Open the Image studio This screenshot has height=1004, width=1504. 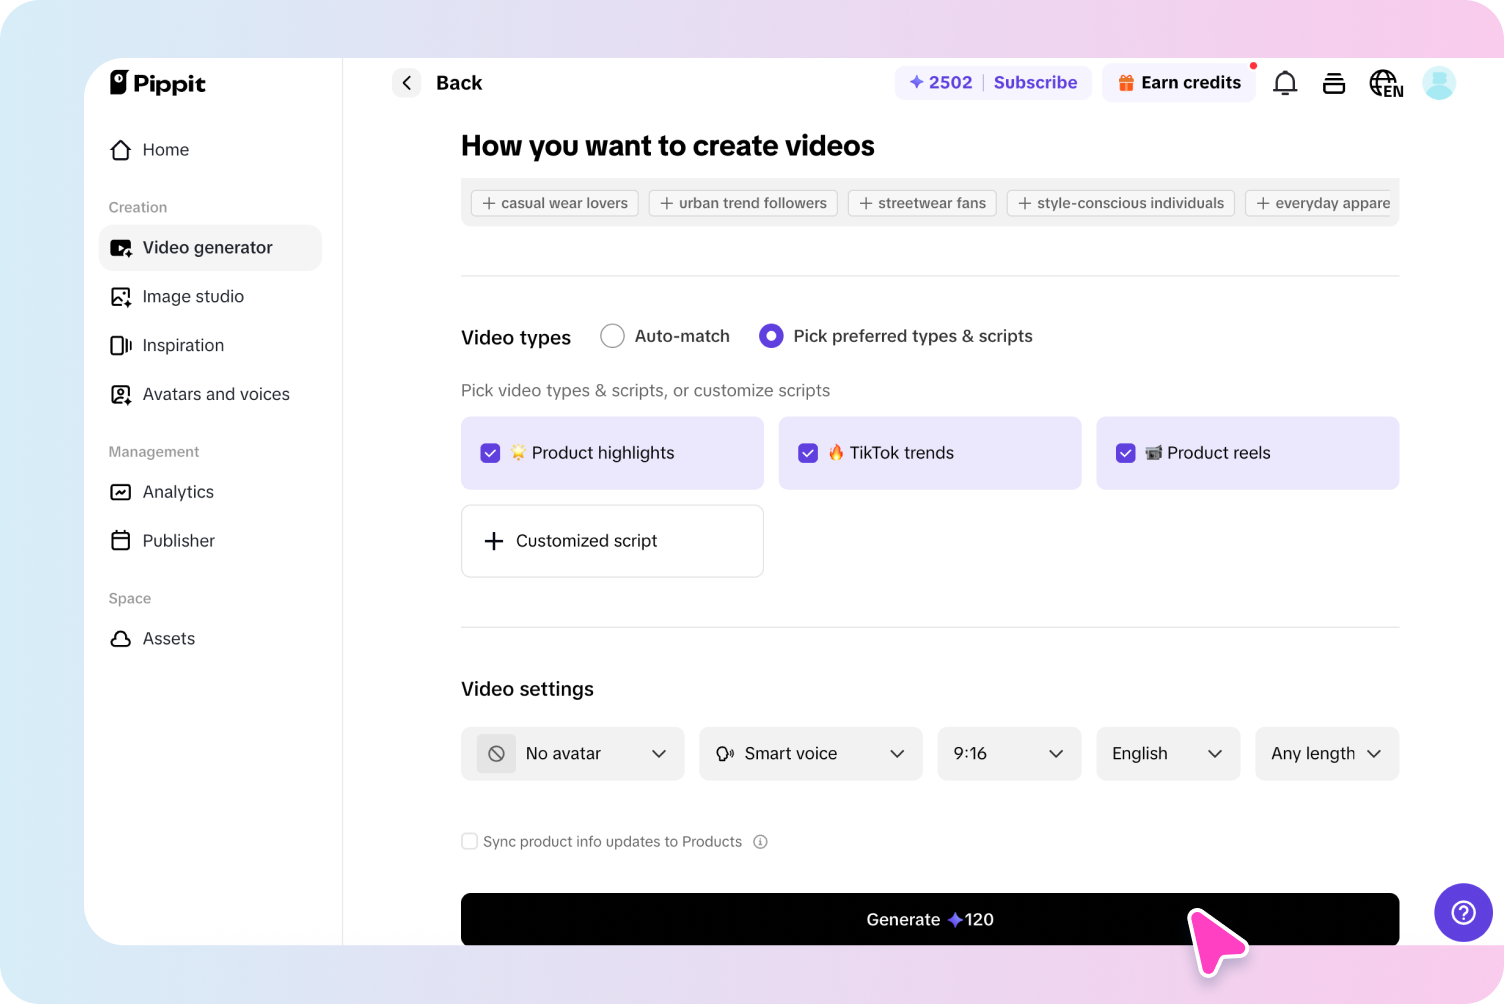(x=192, y=296)
